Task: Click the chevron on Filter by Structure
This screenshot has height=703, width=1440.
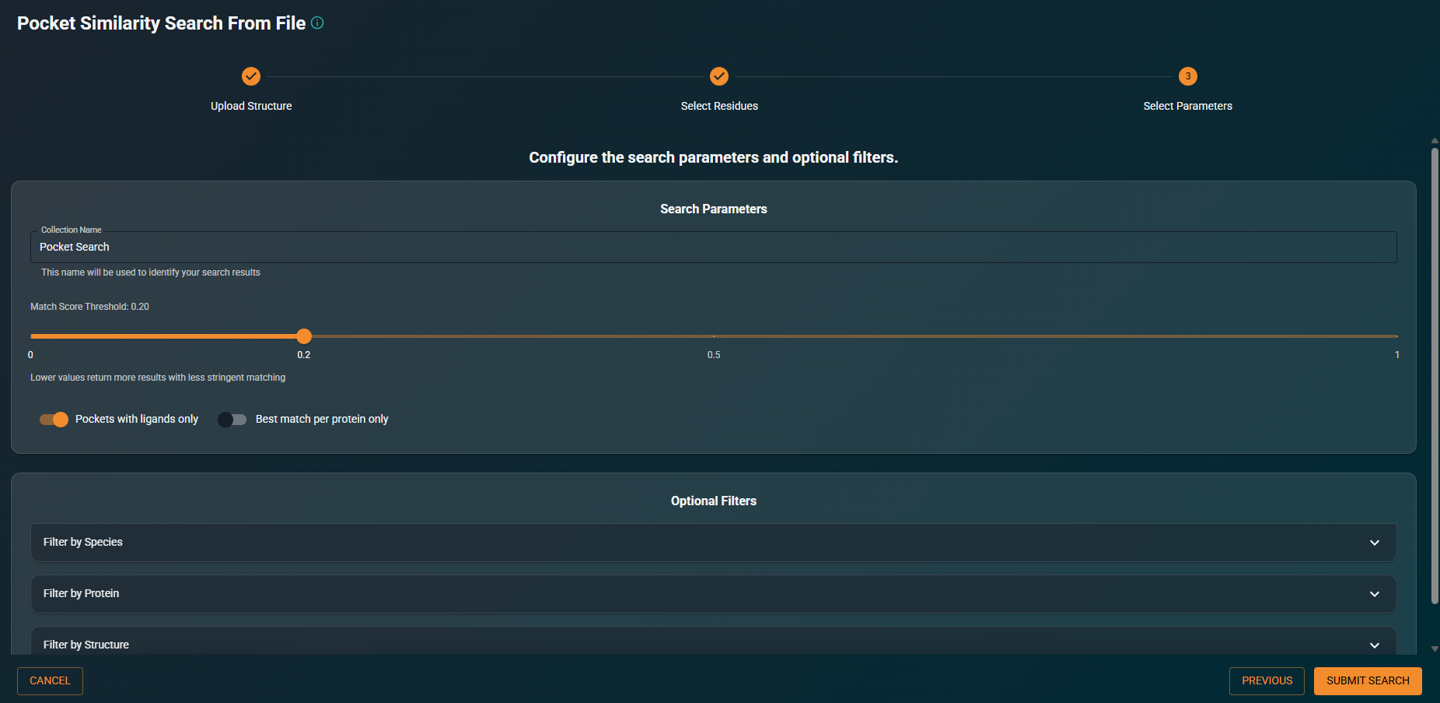Action: pyautogui.click(x=1374, y=644)
